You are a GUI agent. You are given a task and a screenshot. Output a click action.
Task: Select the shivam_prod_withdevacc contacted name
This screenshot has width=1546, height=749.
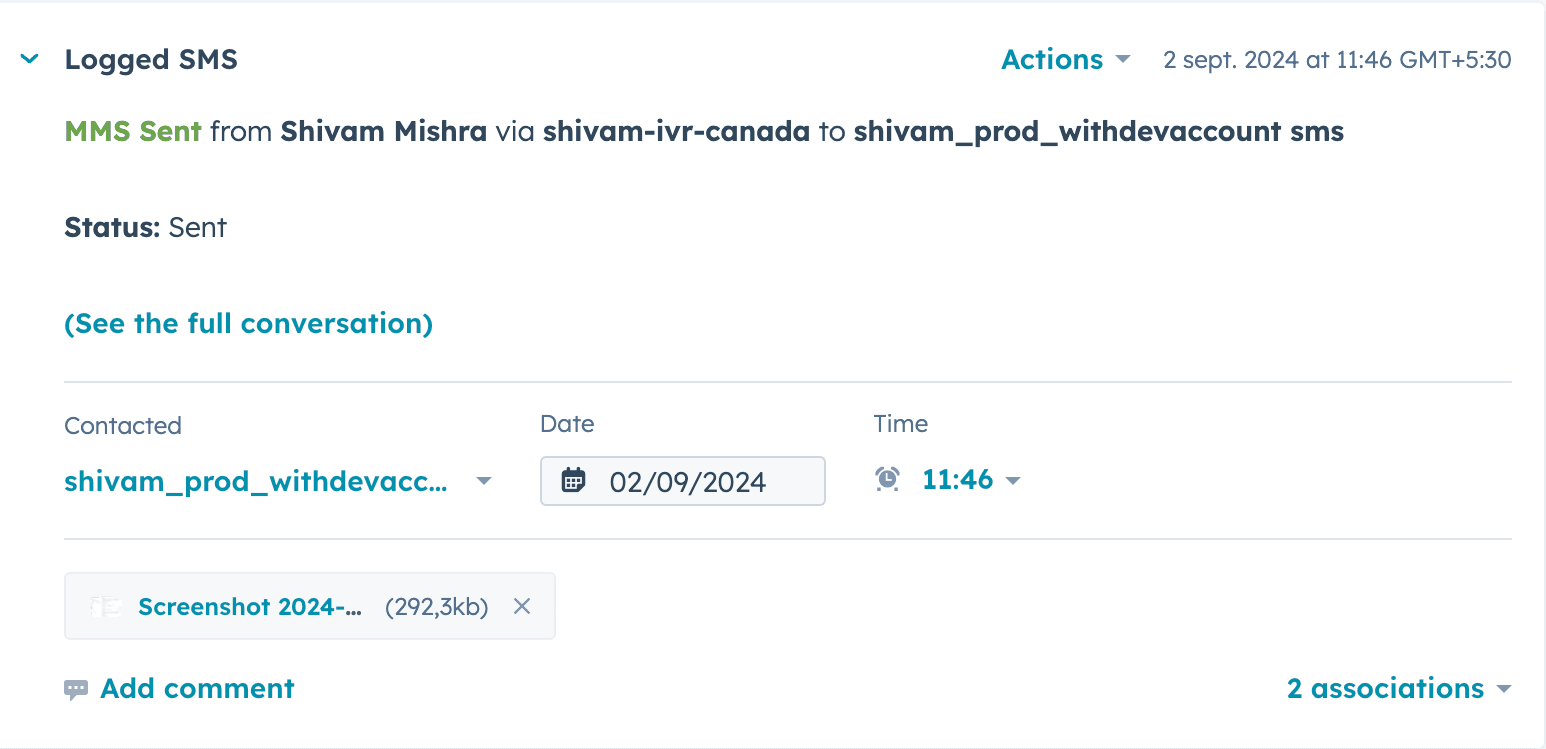(x=255, y=481)
